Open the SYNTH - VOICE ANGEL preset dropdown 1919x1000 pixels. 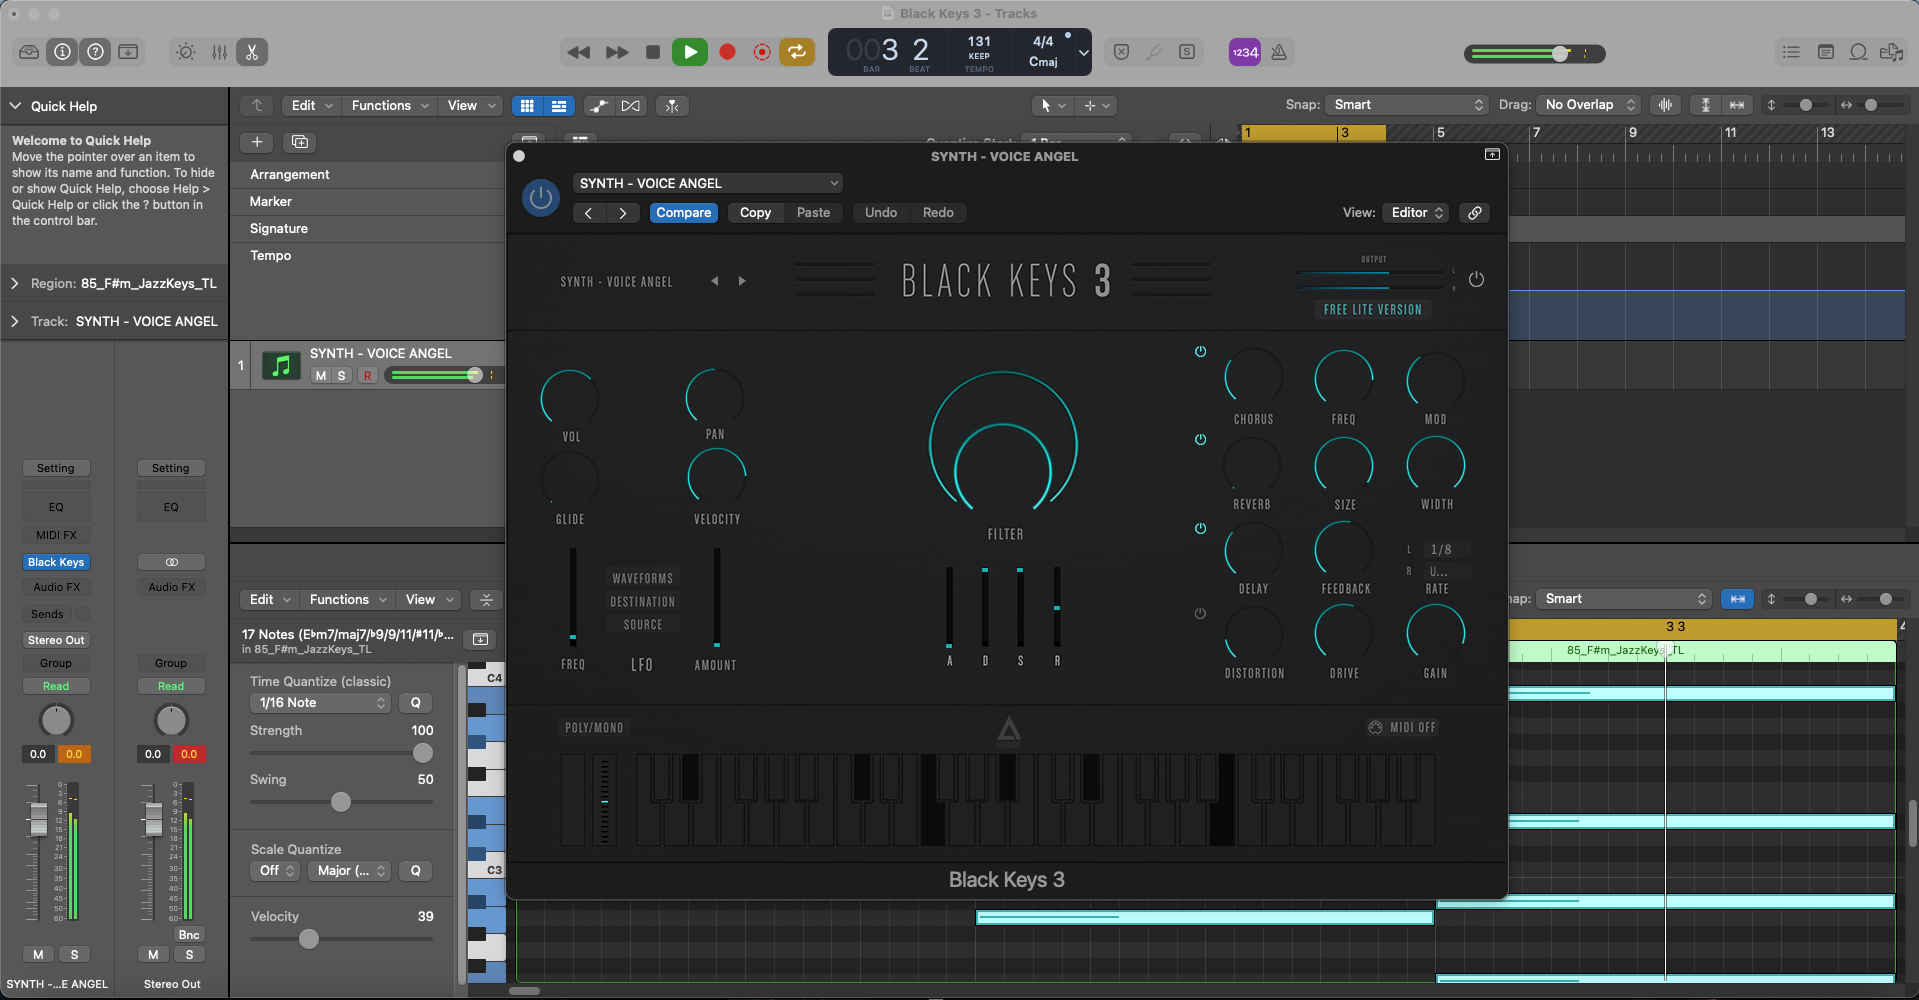(708, 183)
